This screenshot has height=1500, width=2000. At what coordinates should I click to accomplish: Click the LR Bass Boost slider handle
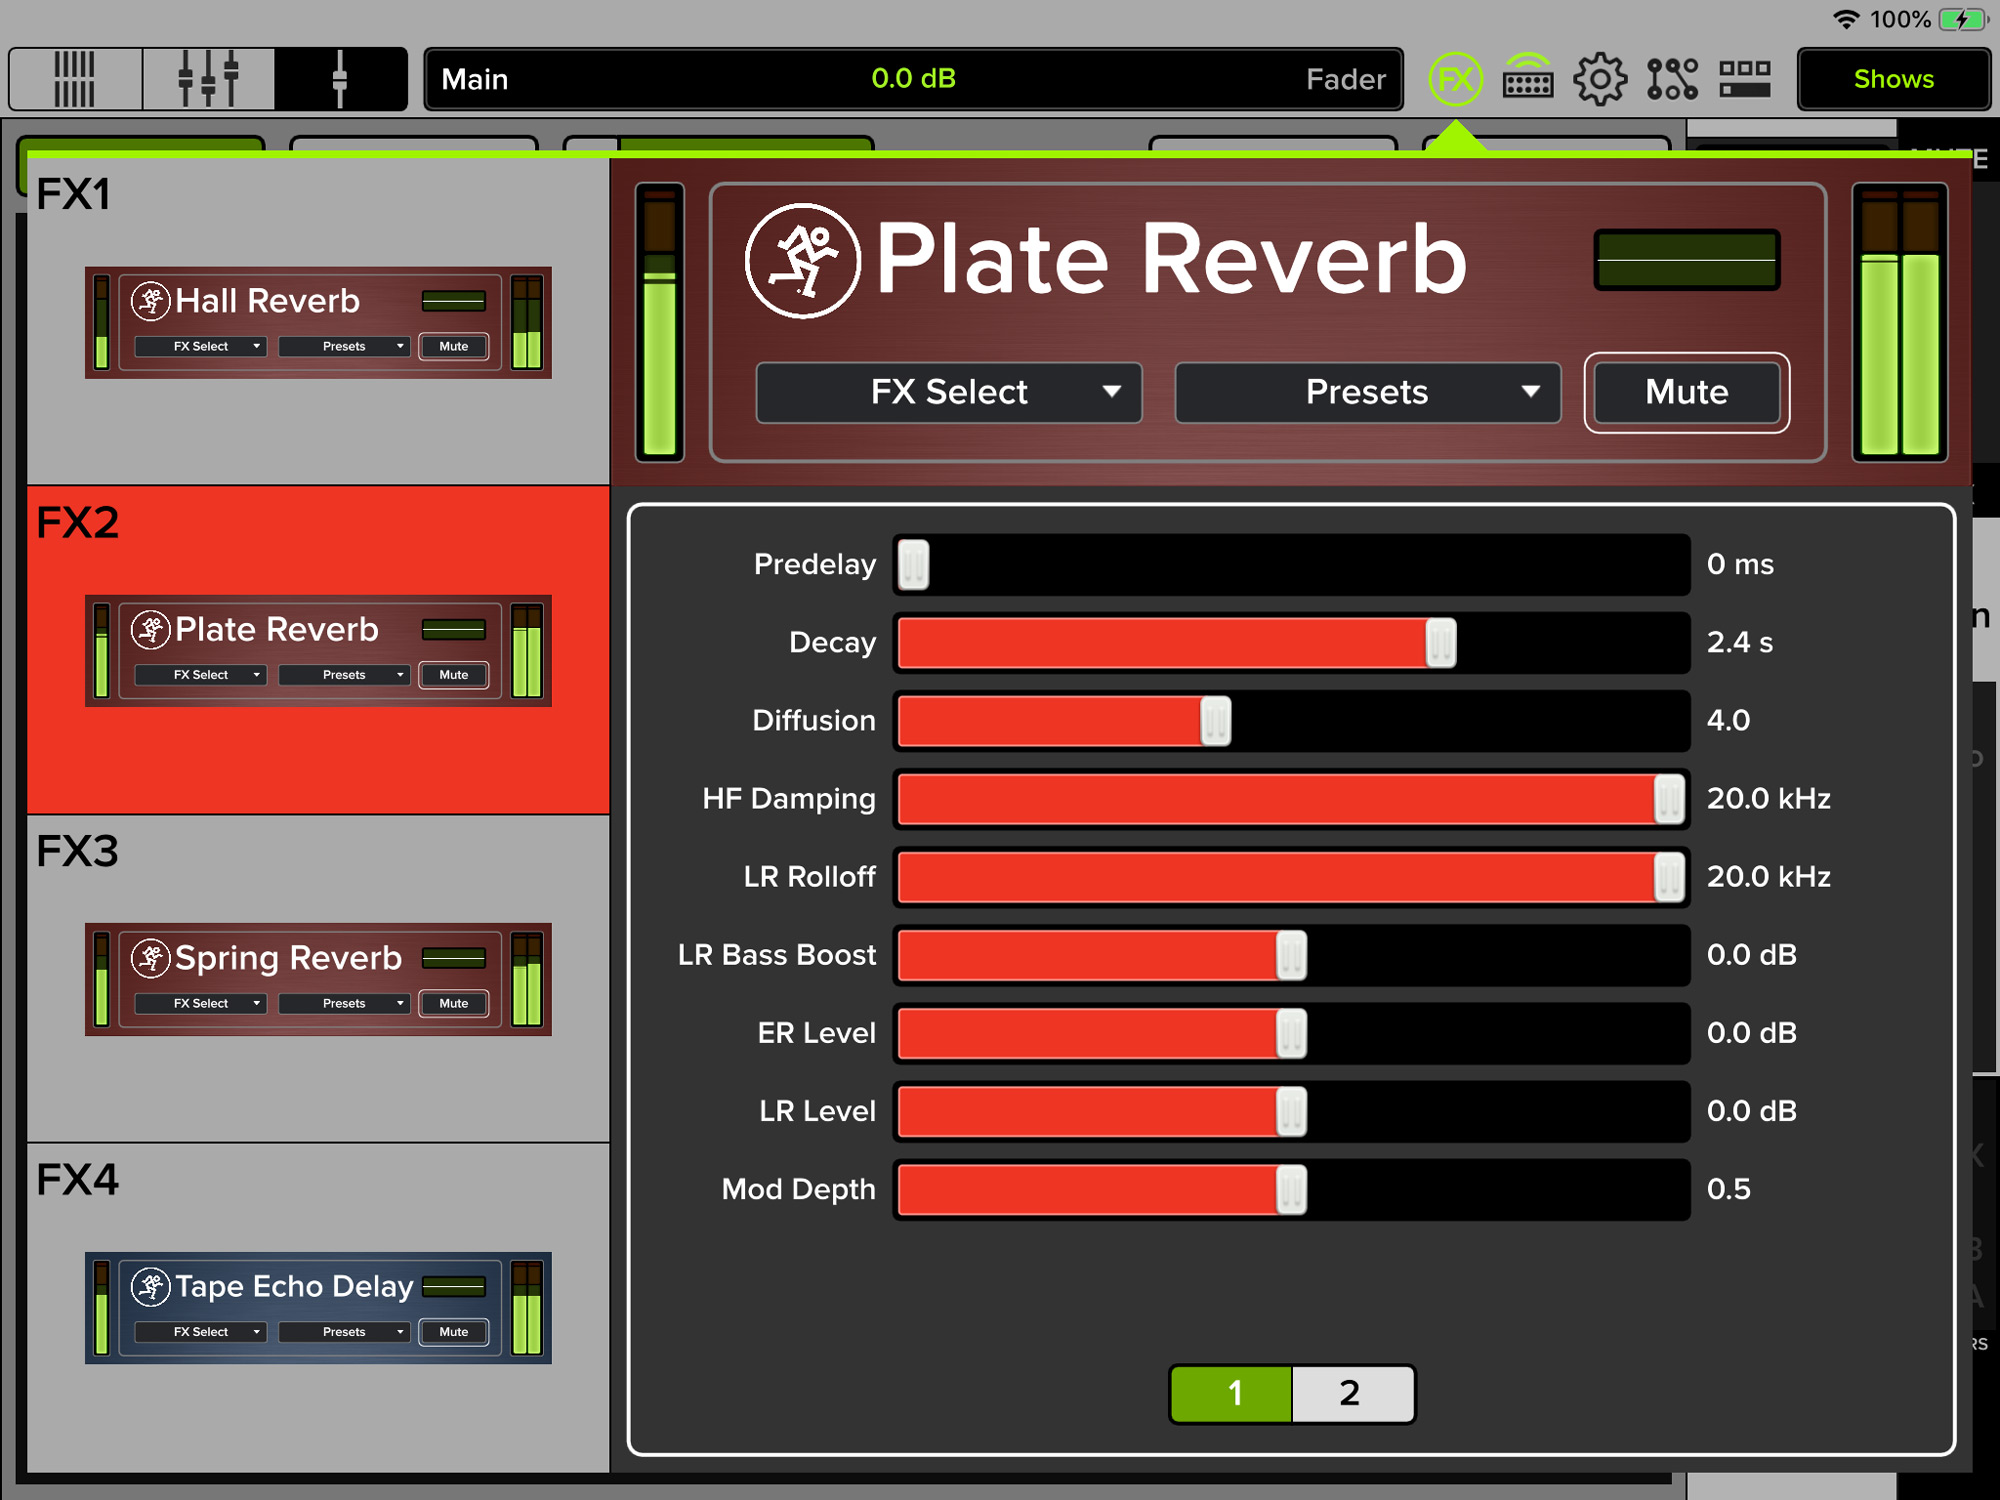coord(1291,955)
